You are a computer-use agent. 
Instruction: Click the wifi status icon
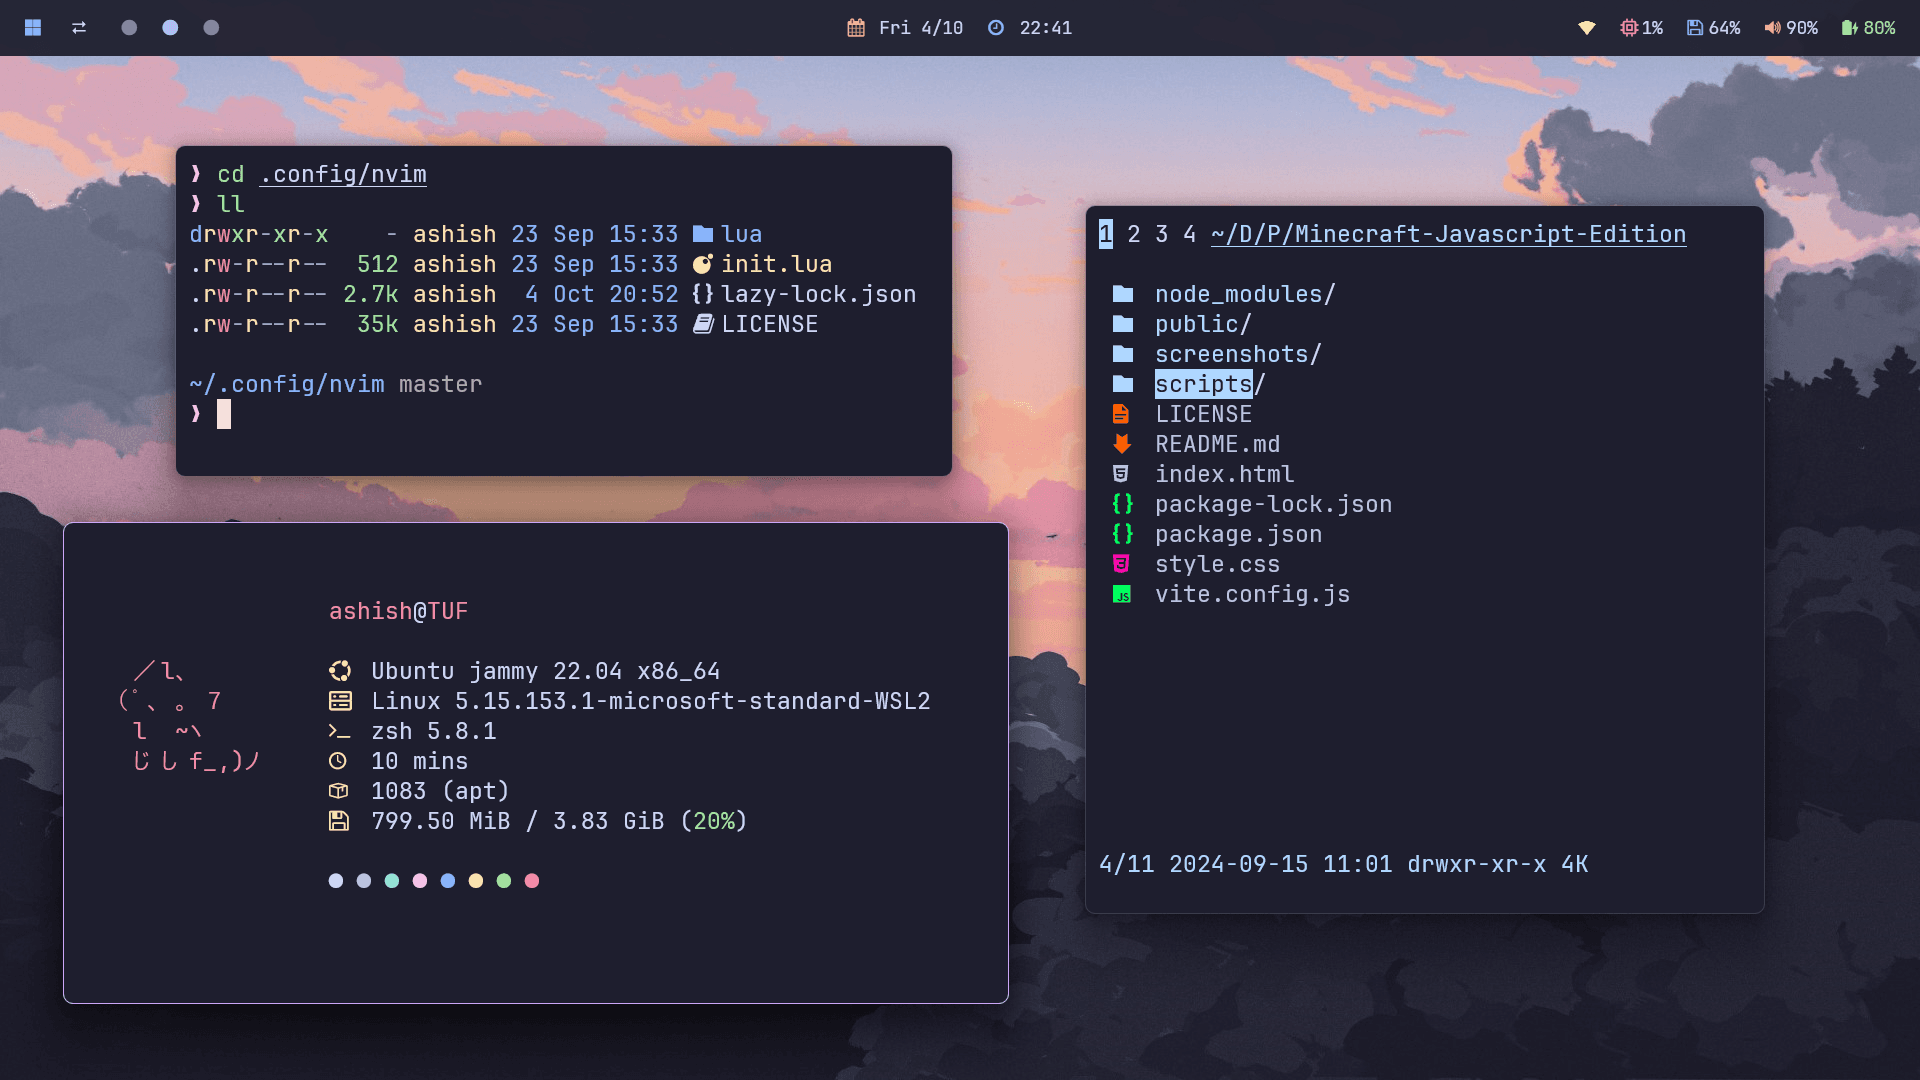(1586, 28)
